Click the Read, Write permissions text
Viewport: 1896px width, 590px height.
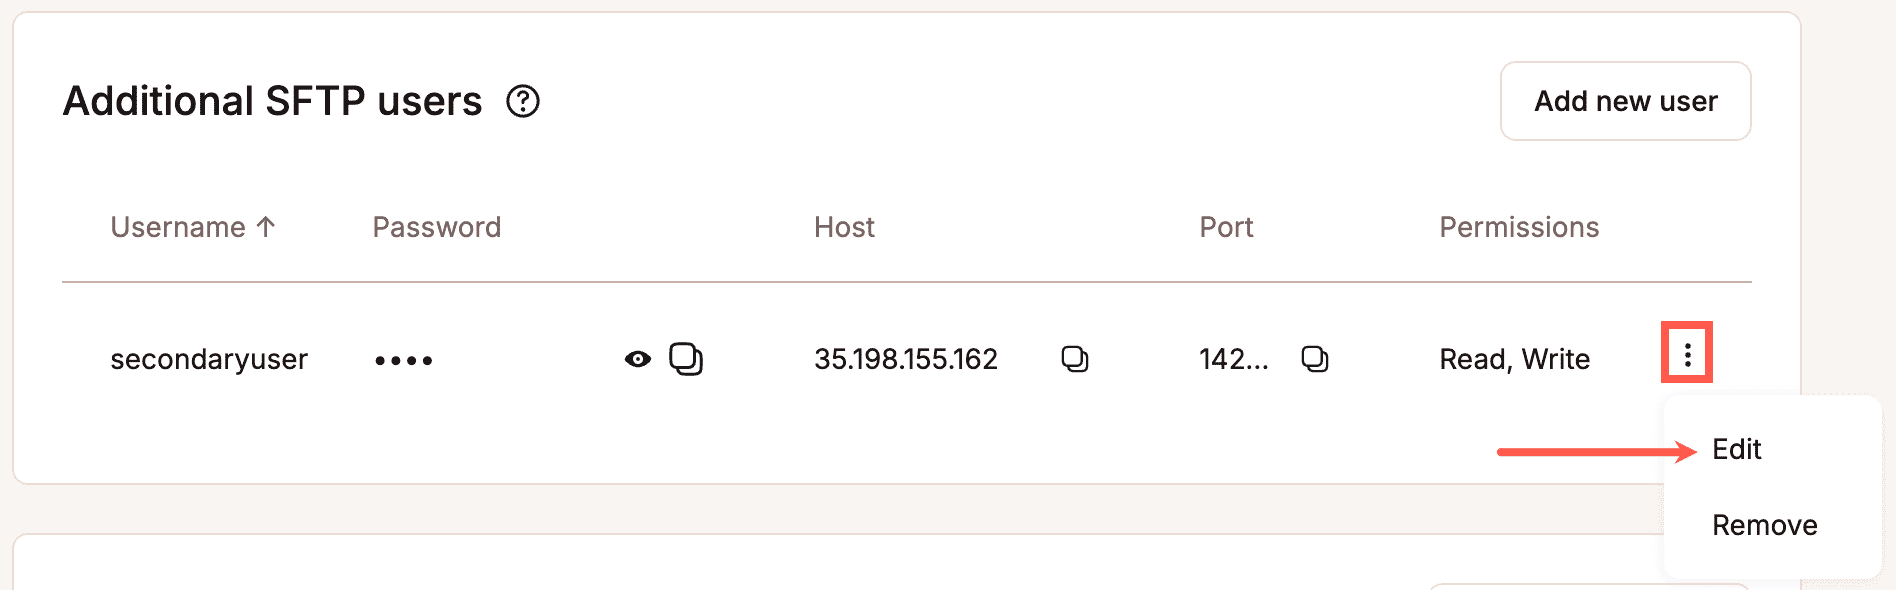click(x=1514, y=359)
